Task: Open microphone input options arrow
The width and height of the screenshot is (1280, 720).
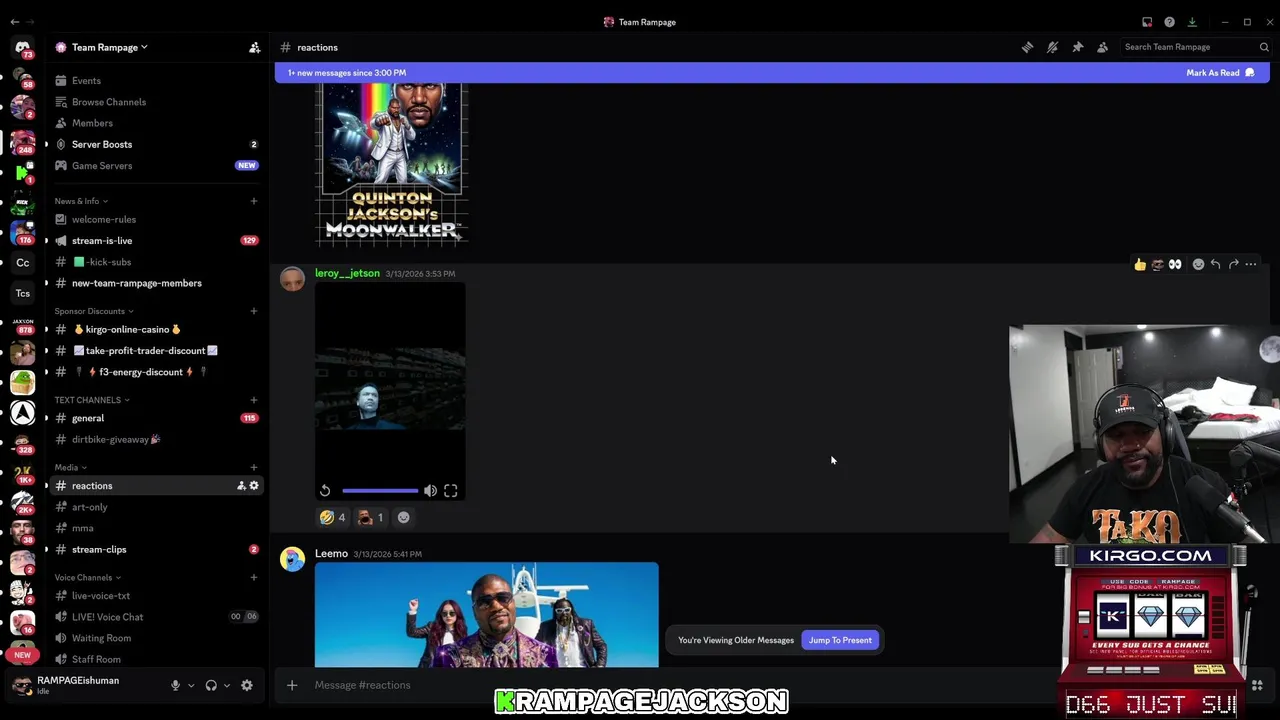Action: (191, 685)
